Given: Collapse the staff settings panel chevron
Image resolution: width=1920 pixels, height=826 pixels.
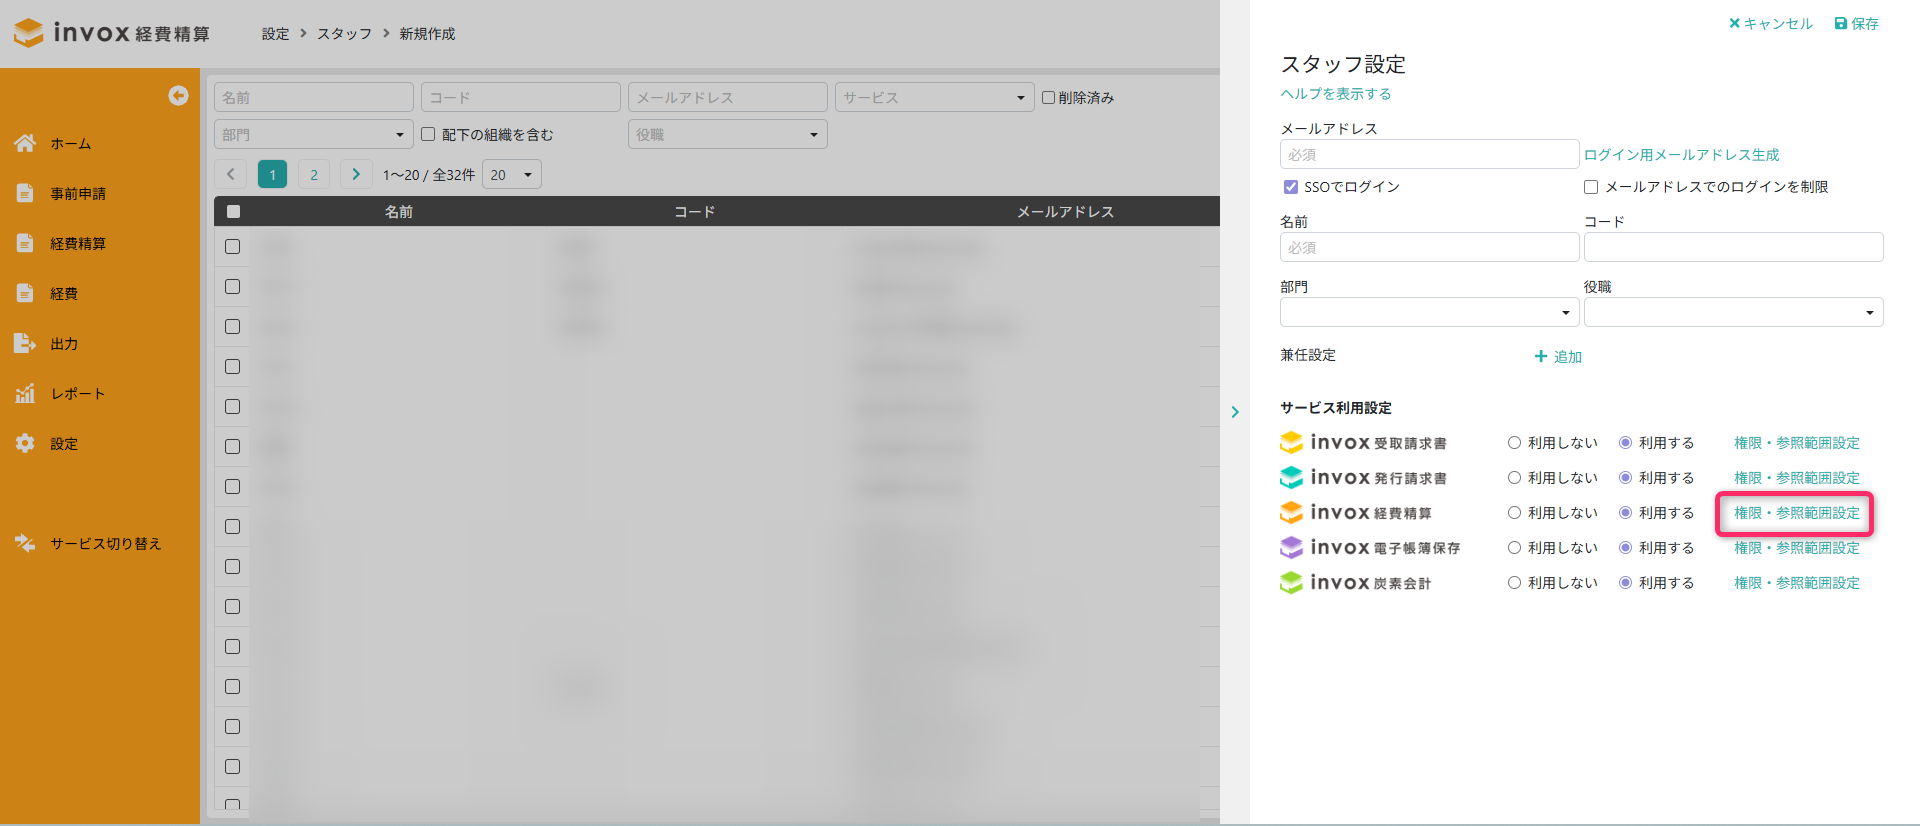Looking at the screenshot, I should 1235,412.
